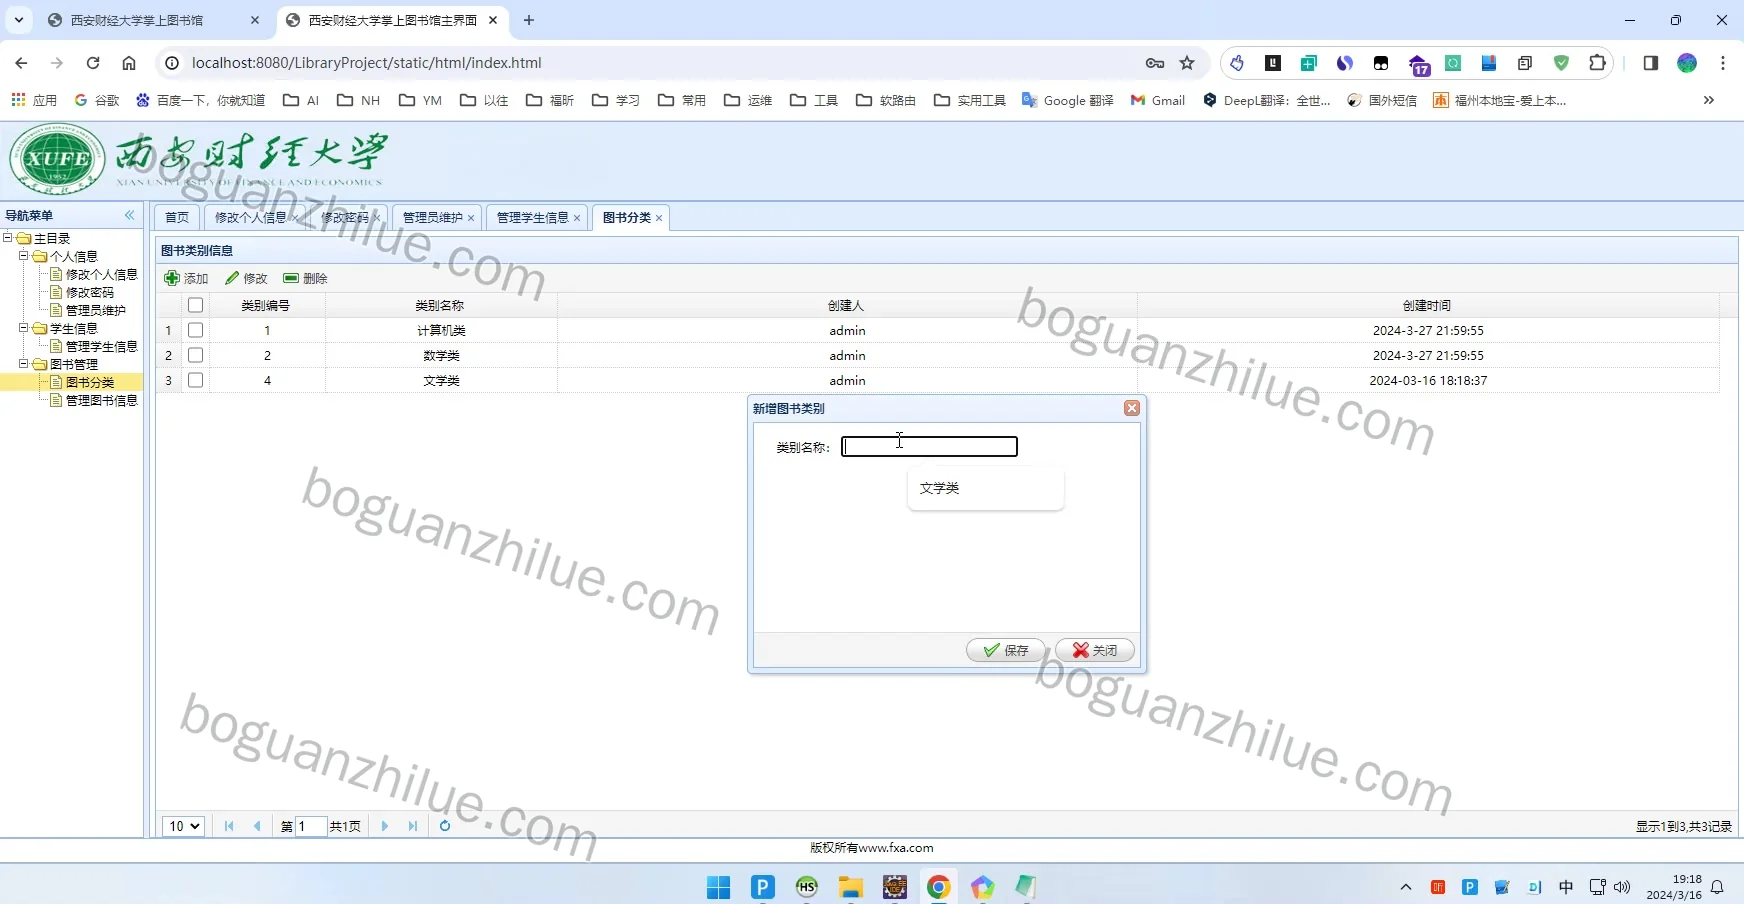Close the 管理学生信息 tab
The width and height of the screenshot is (1744, 904).
point(577,218)
